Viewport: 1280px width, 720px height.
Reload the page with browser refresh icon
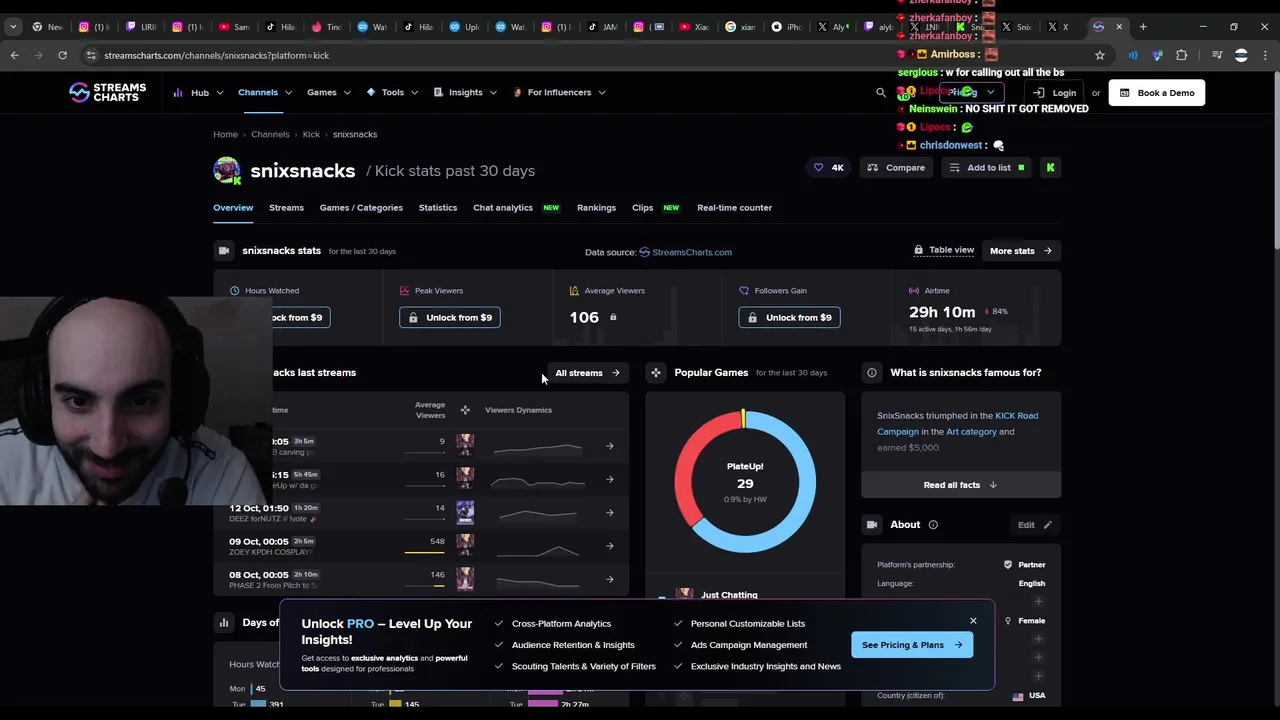(62, 55)
